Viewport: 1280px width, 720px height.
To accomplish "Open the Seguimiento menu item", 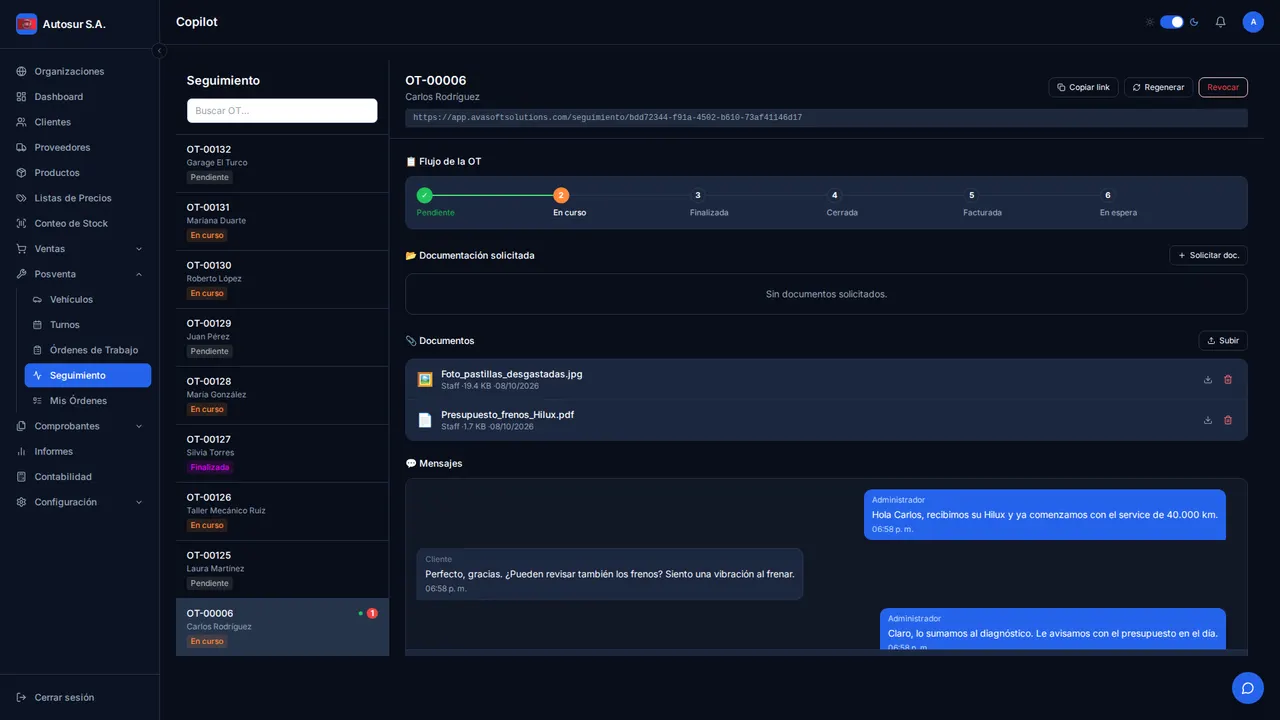I will click(x=88, y=375).
